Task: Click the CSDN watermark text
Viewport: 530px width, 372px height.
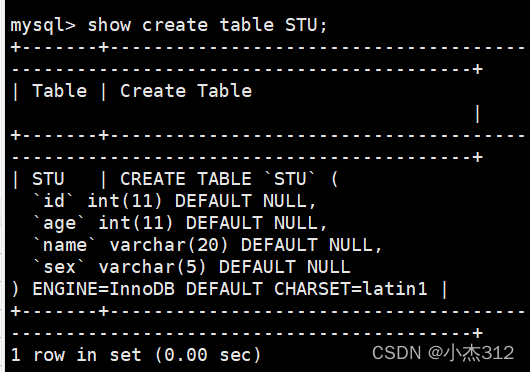Action: 396,353
